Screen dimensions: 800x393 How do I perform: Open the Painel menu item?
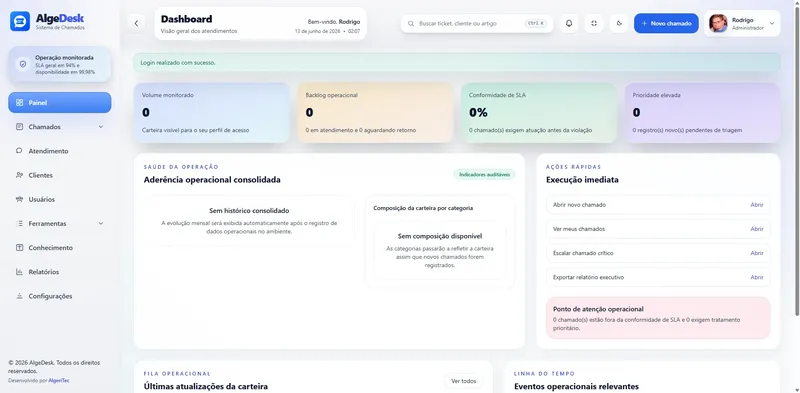pyautogui.click(x=60, y=103)
